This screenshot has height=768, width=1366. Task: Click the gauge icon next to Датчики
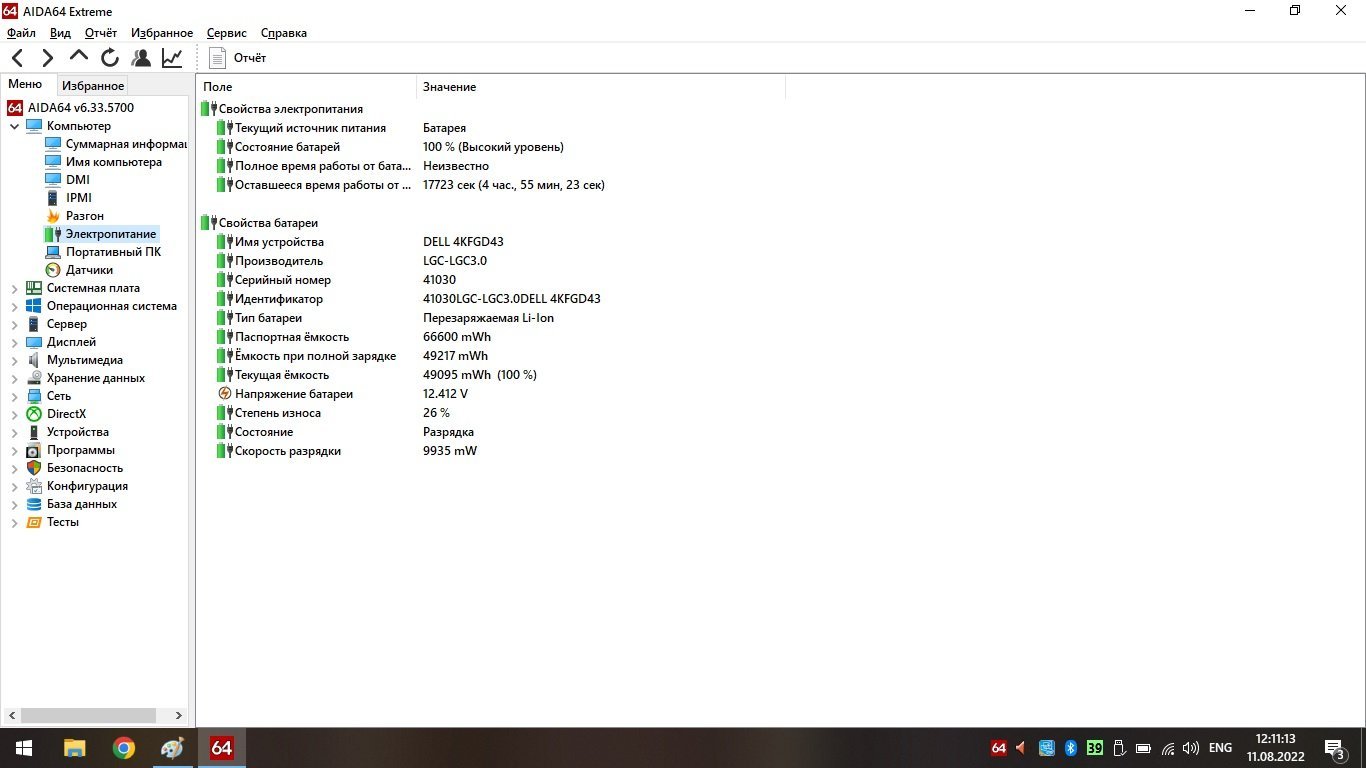53,270
